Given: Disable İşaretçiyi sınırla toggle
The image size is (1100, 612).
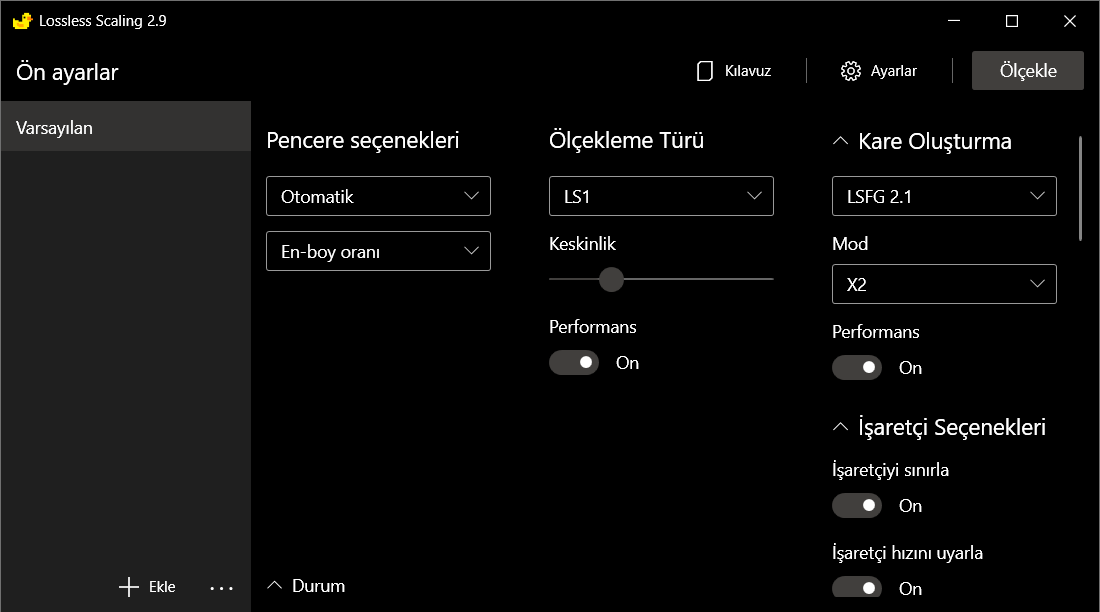Looking at the screenshot, I should click(x=857, y=506).
